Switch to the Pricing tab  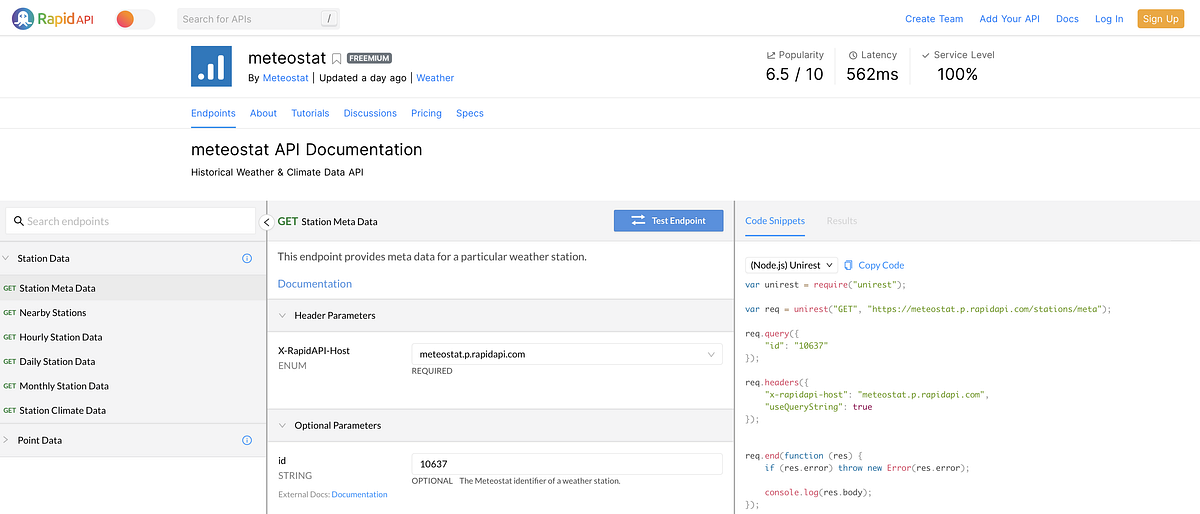[x=426, y=113]
